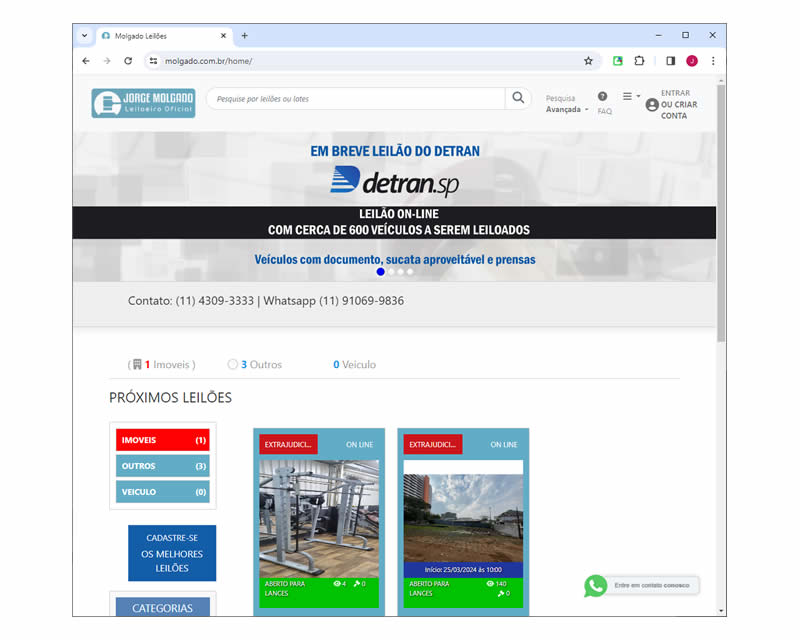This screenshot has height=640, width=800.
Task: Select the Outros radio filter
Action: [x=233, y=365]
